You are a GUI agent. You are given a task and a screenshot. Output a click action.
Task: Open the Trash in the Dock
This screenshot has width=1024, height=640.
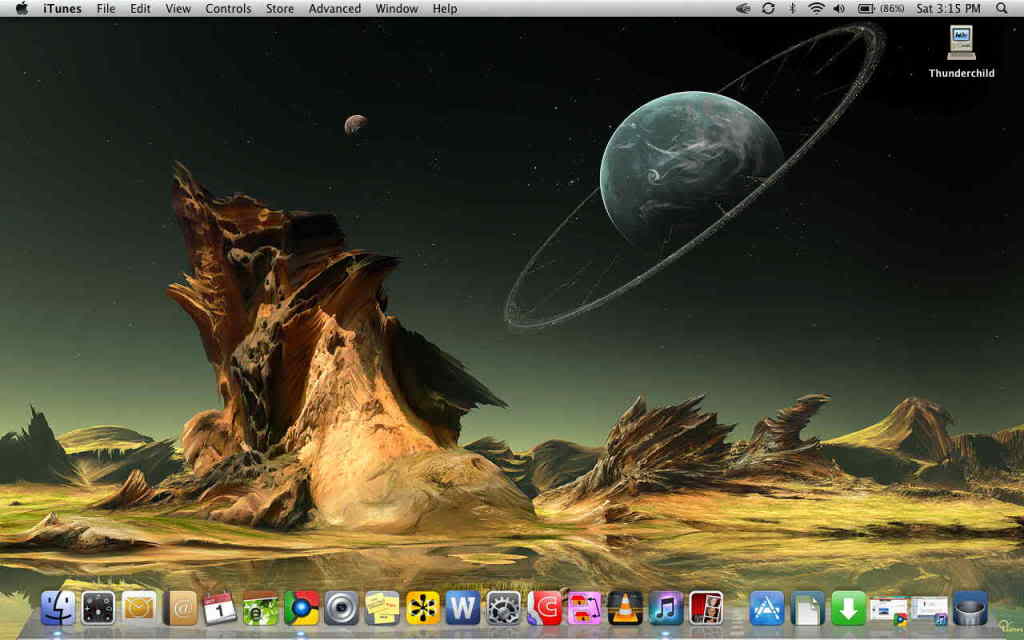coord(970,607)
